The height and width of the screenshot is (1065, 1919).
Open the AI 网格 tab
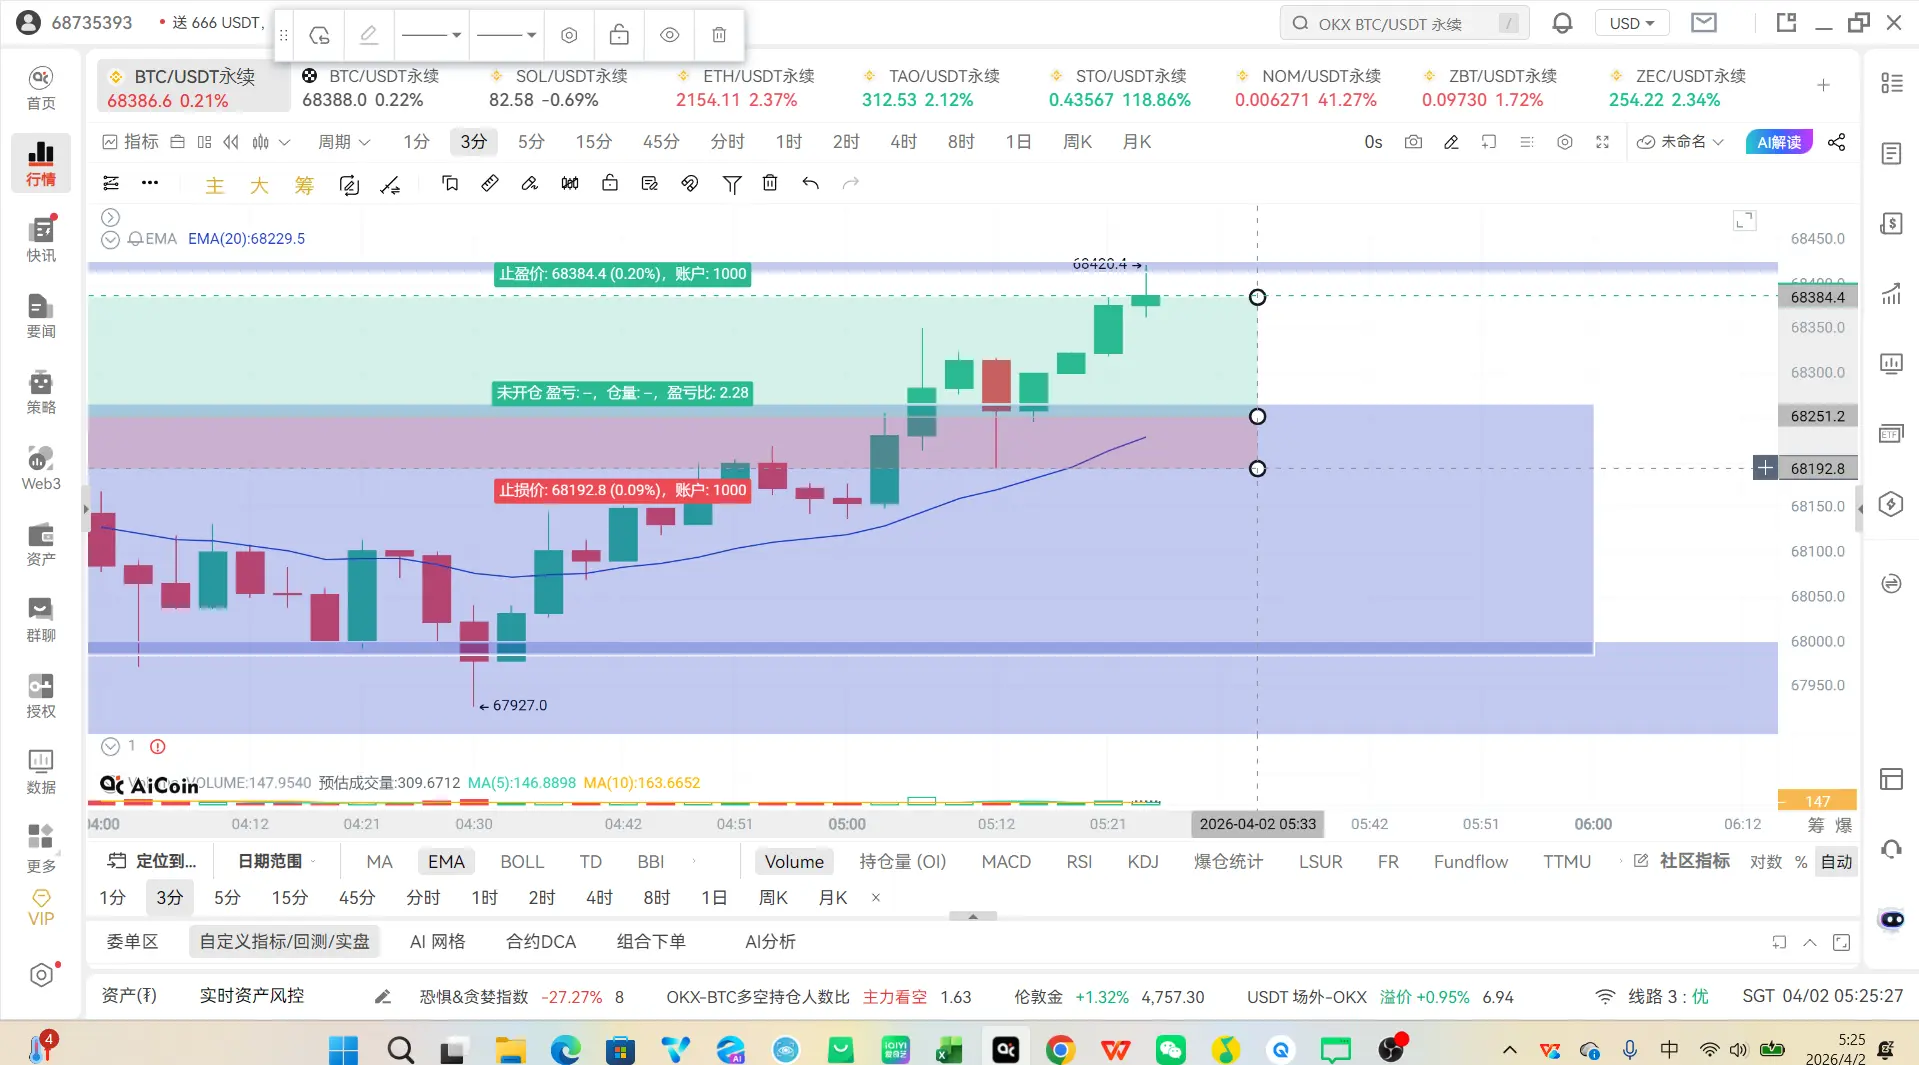(x=437, y=942)
